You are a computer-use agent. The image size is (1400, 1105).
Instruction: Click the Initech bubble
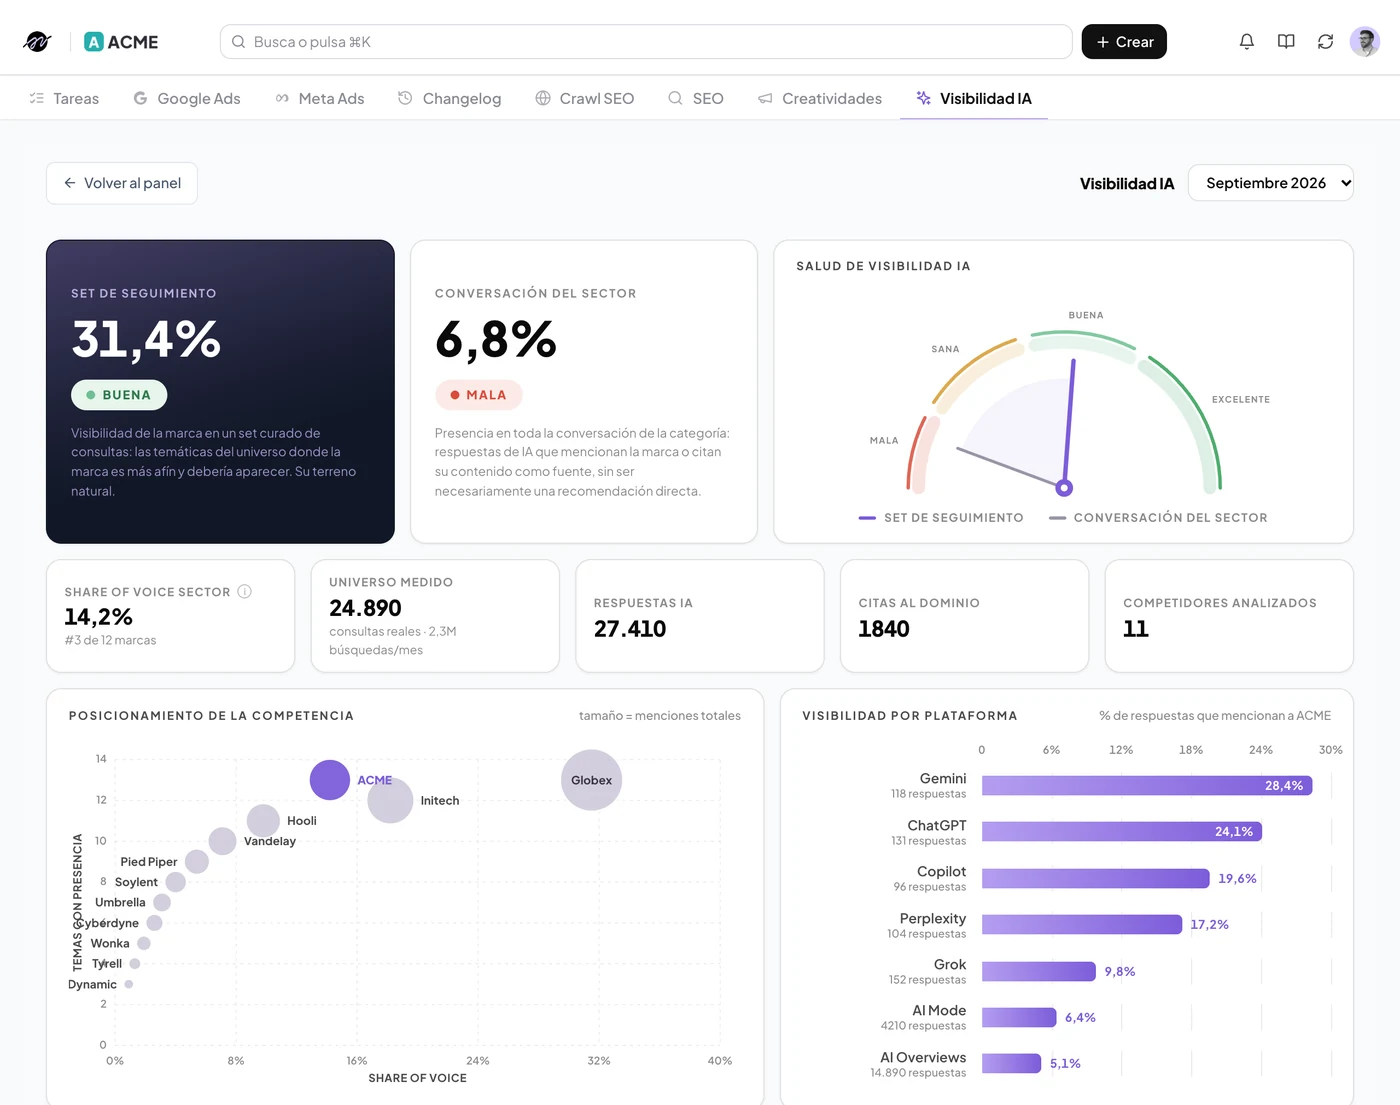pyautogui.click(x=390, y=800)
